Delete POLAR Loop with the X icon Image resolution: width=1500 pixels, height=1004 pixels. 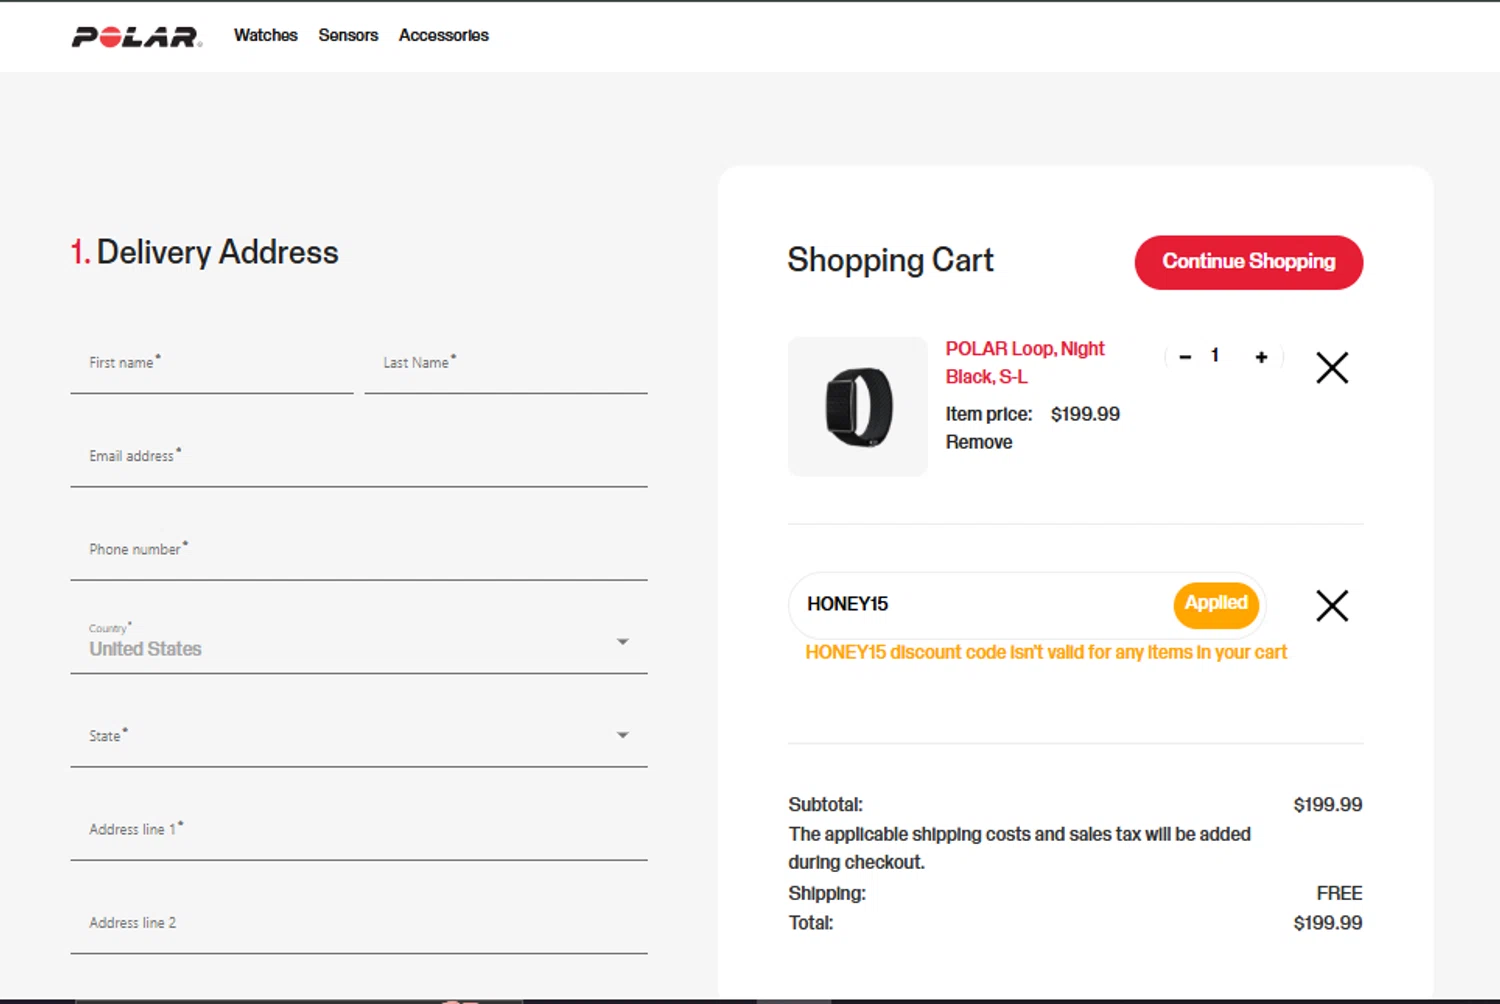coord(1332,368)
